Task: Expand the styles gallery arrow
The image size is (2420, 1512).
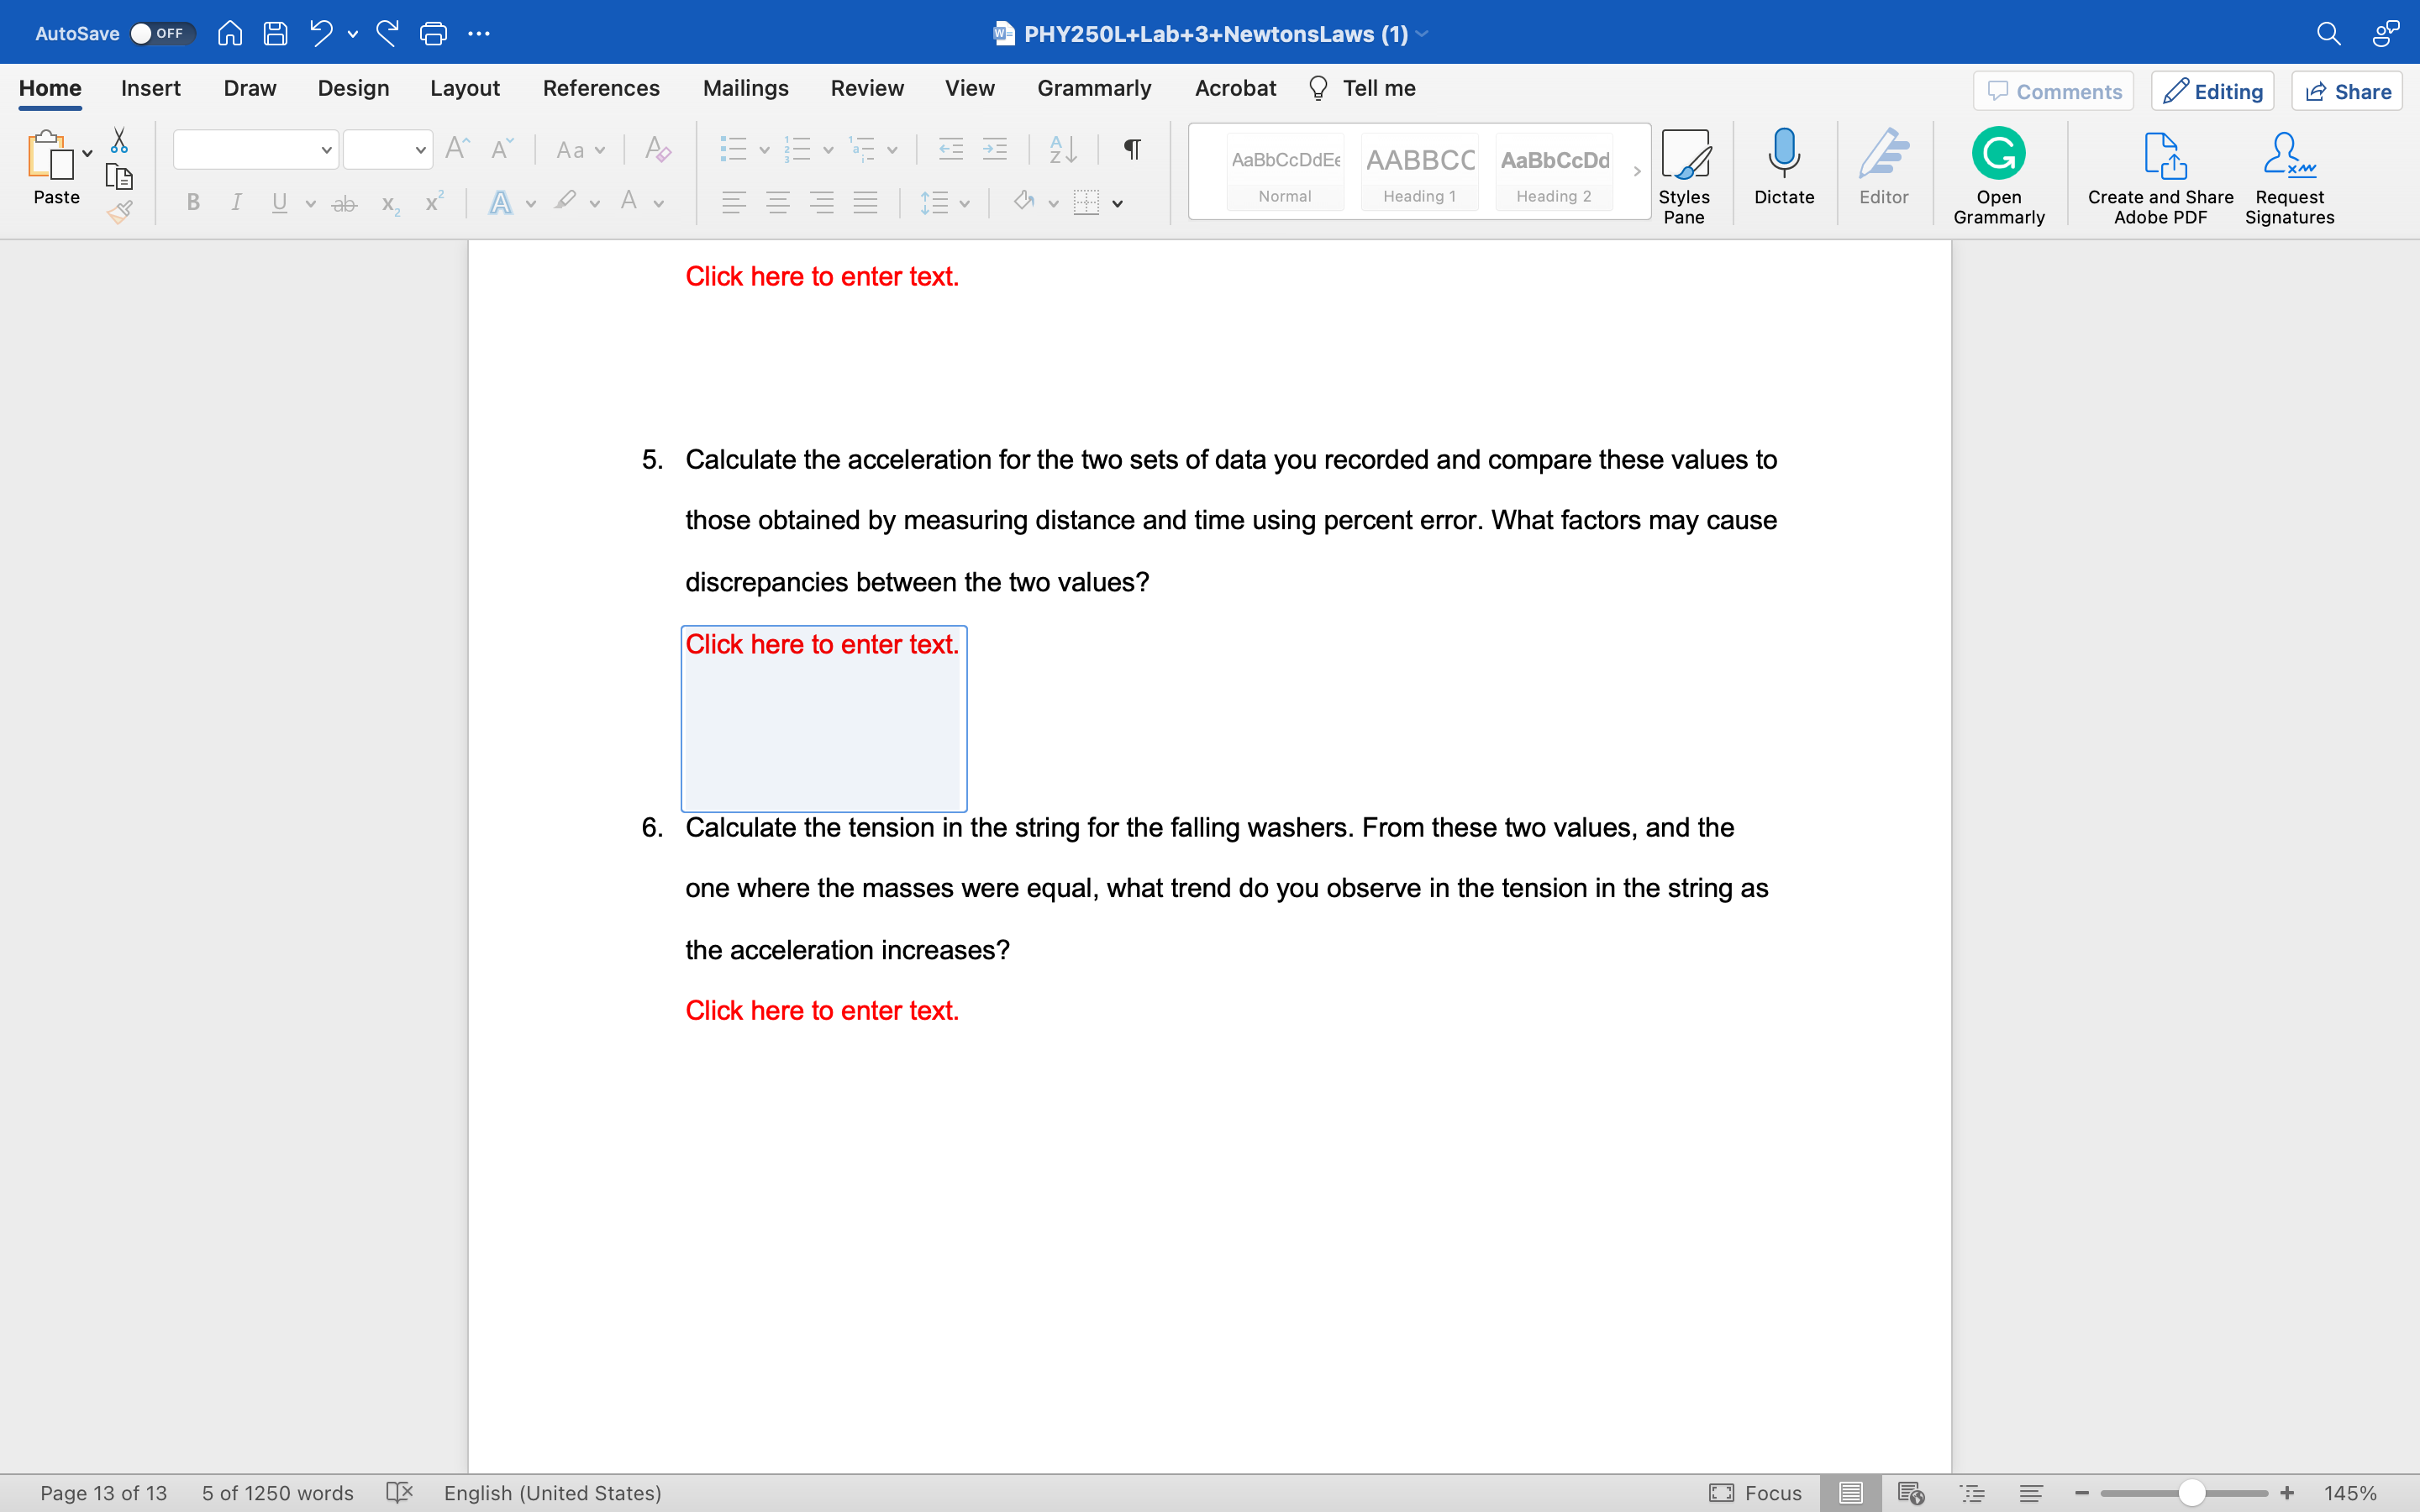Action: point(1637,171)
